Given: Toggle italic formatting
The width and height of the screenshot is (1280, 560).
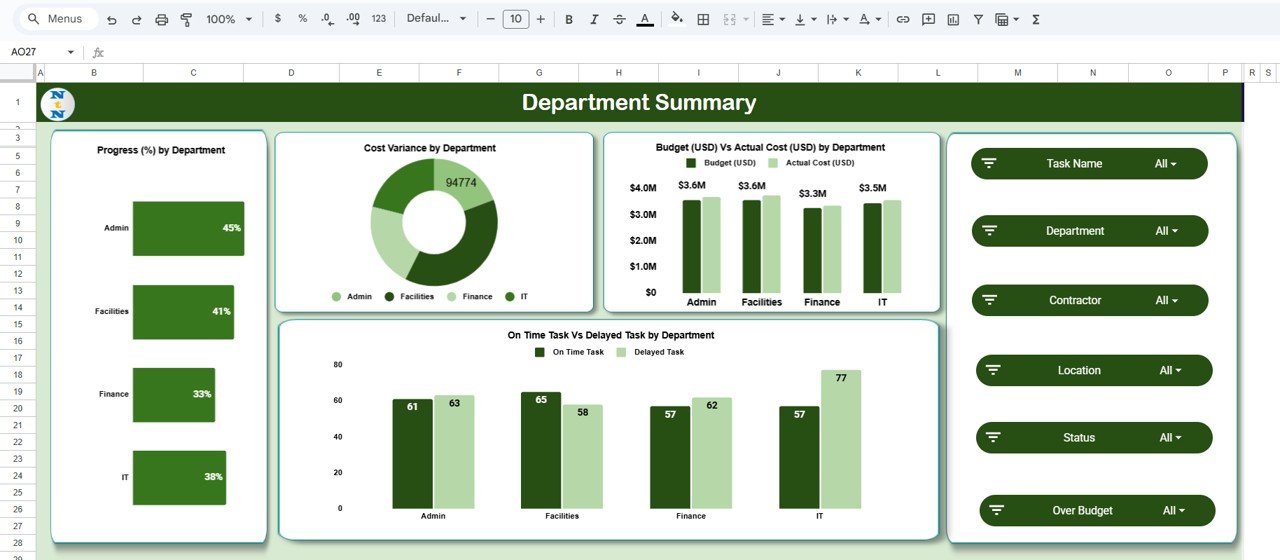Looking at the screenshot, I should pyautogui.click(x=594, y=19).
